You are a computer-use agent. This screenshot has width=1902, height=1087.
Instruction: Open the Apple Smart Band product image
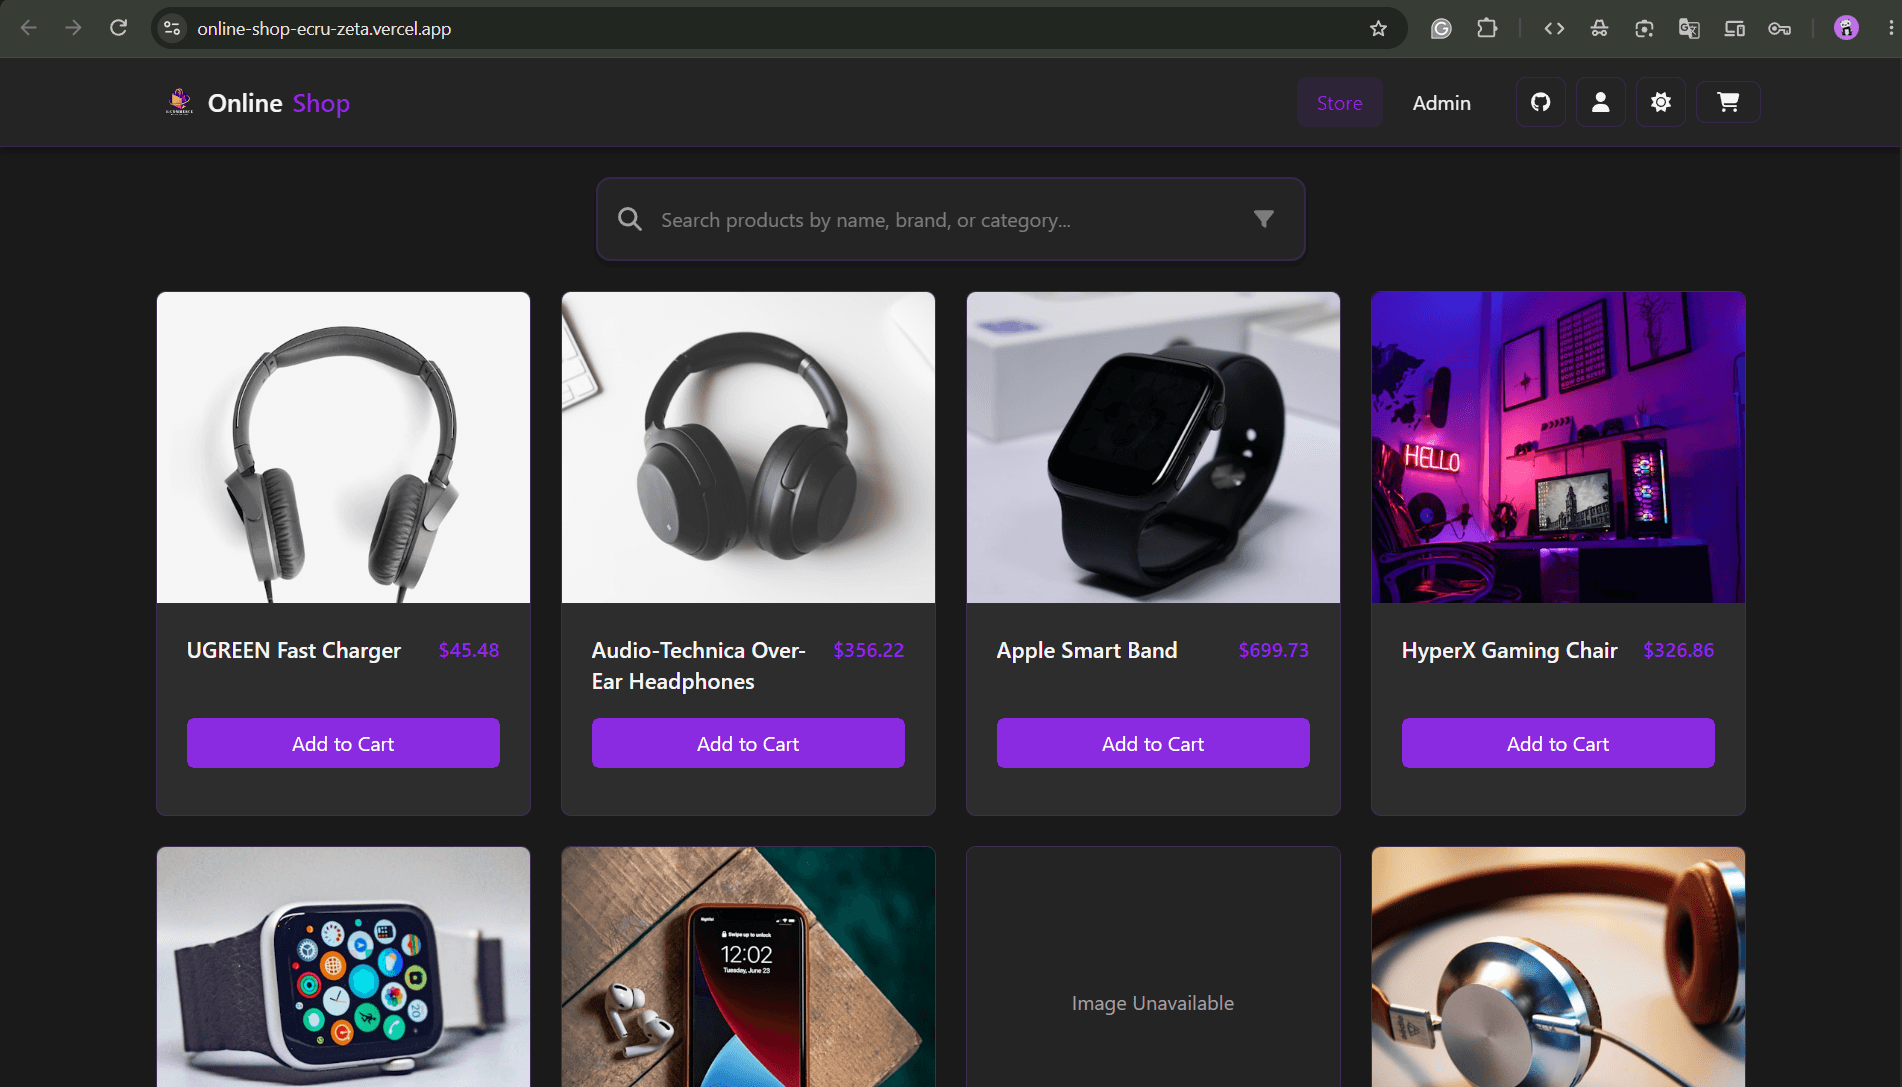[1153, 447]
